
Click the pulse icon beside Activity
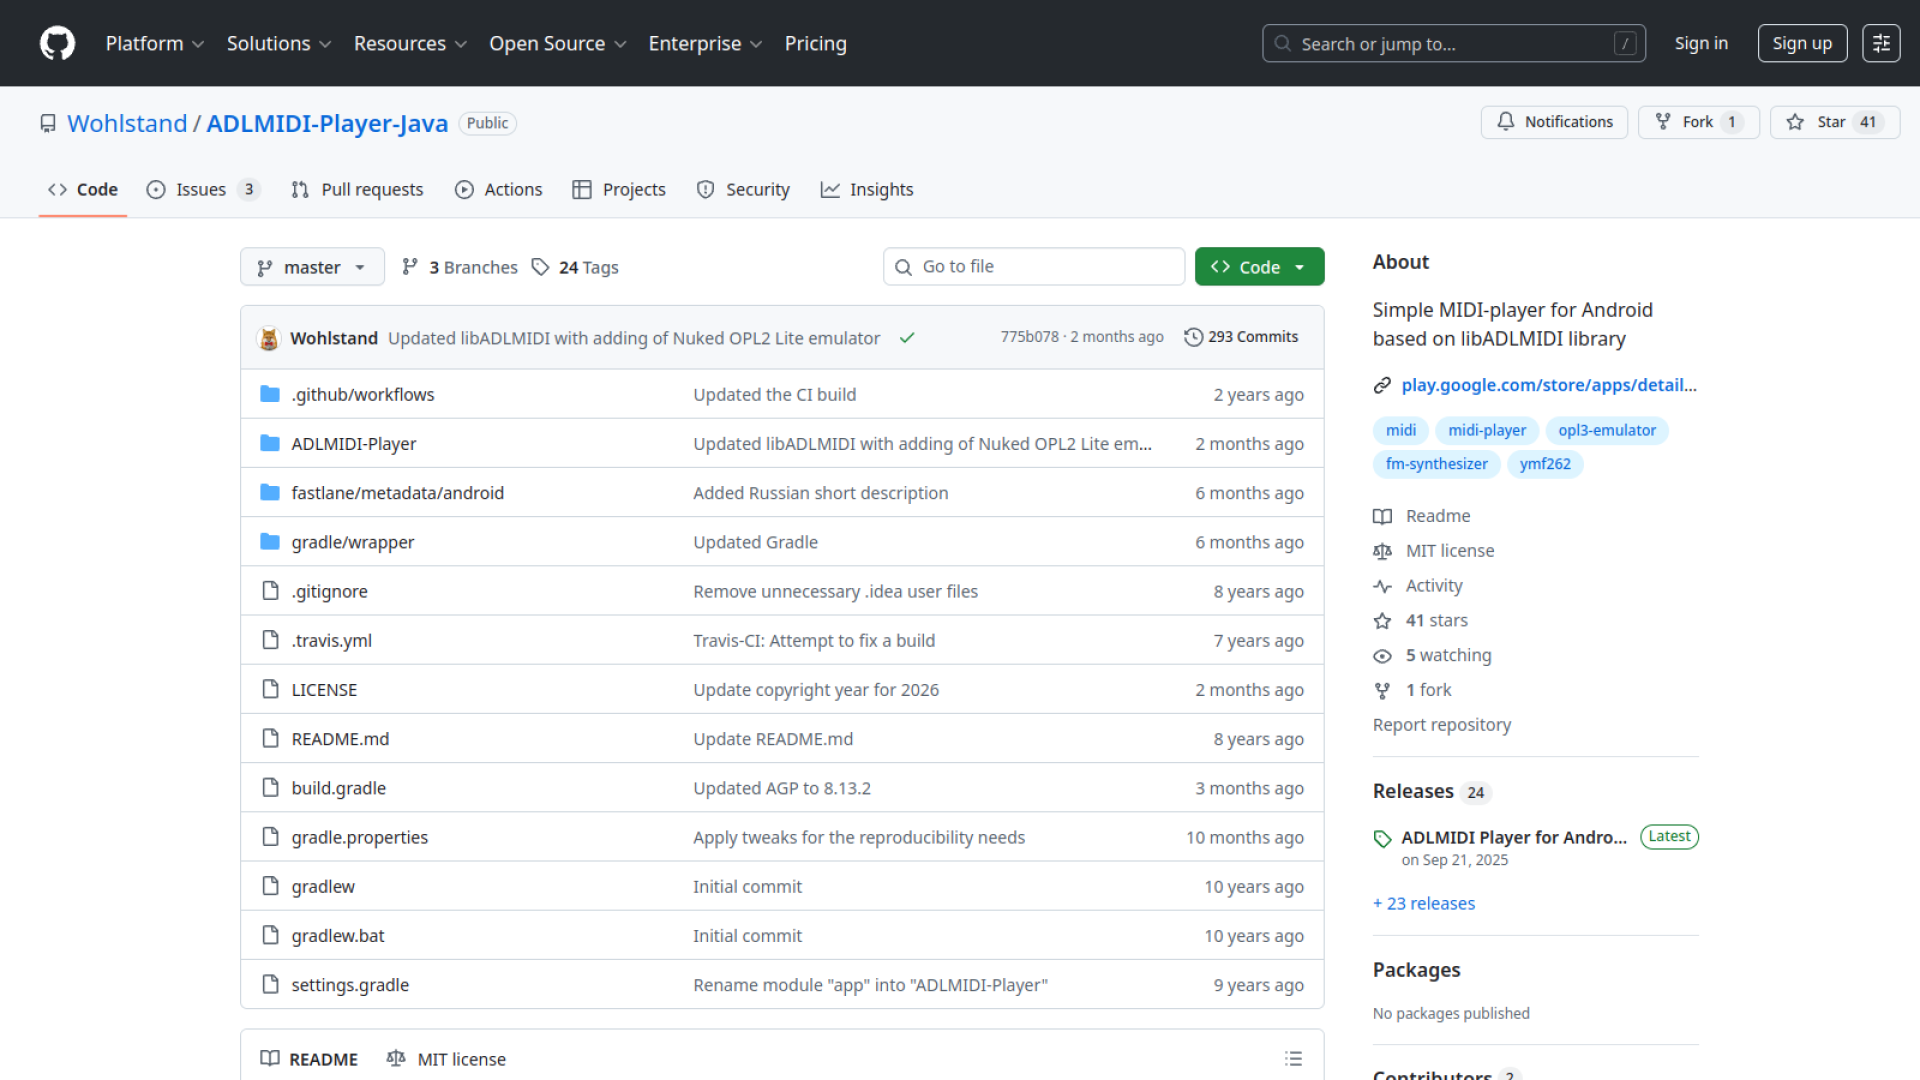coord(1382,586)
